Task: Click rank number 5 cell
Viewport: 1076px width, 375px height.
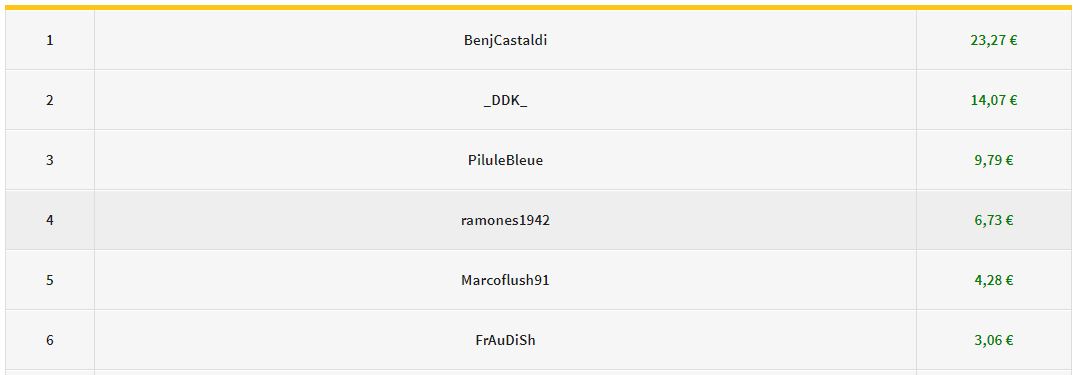Action: point(49,280)
